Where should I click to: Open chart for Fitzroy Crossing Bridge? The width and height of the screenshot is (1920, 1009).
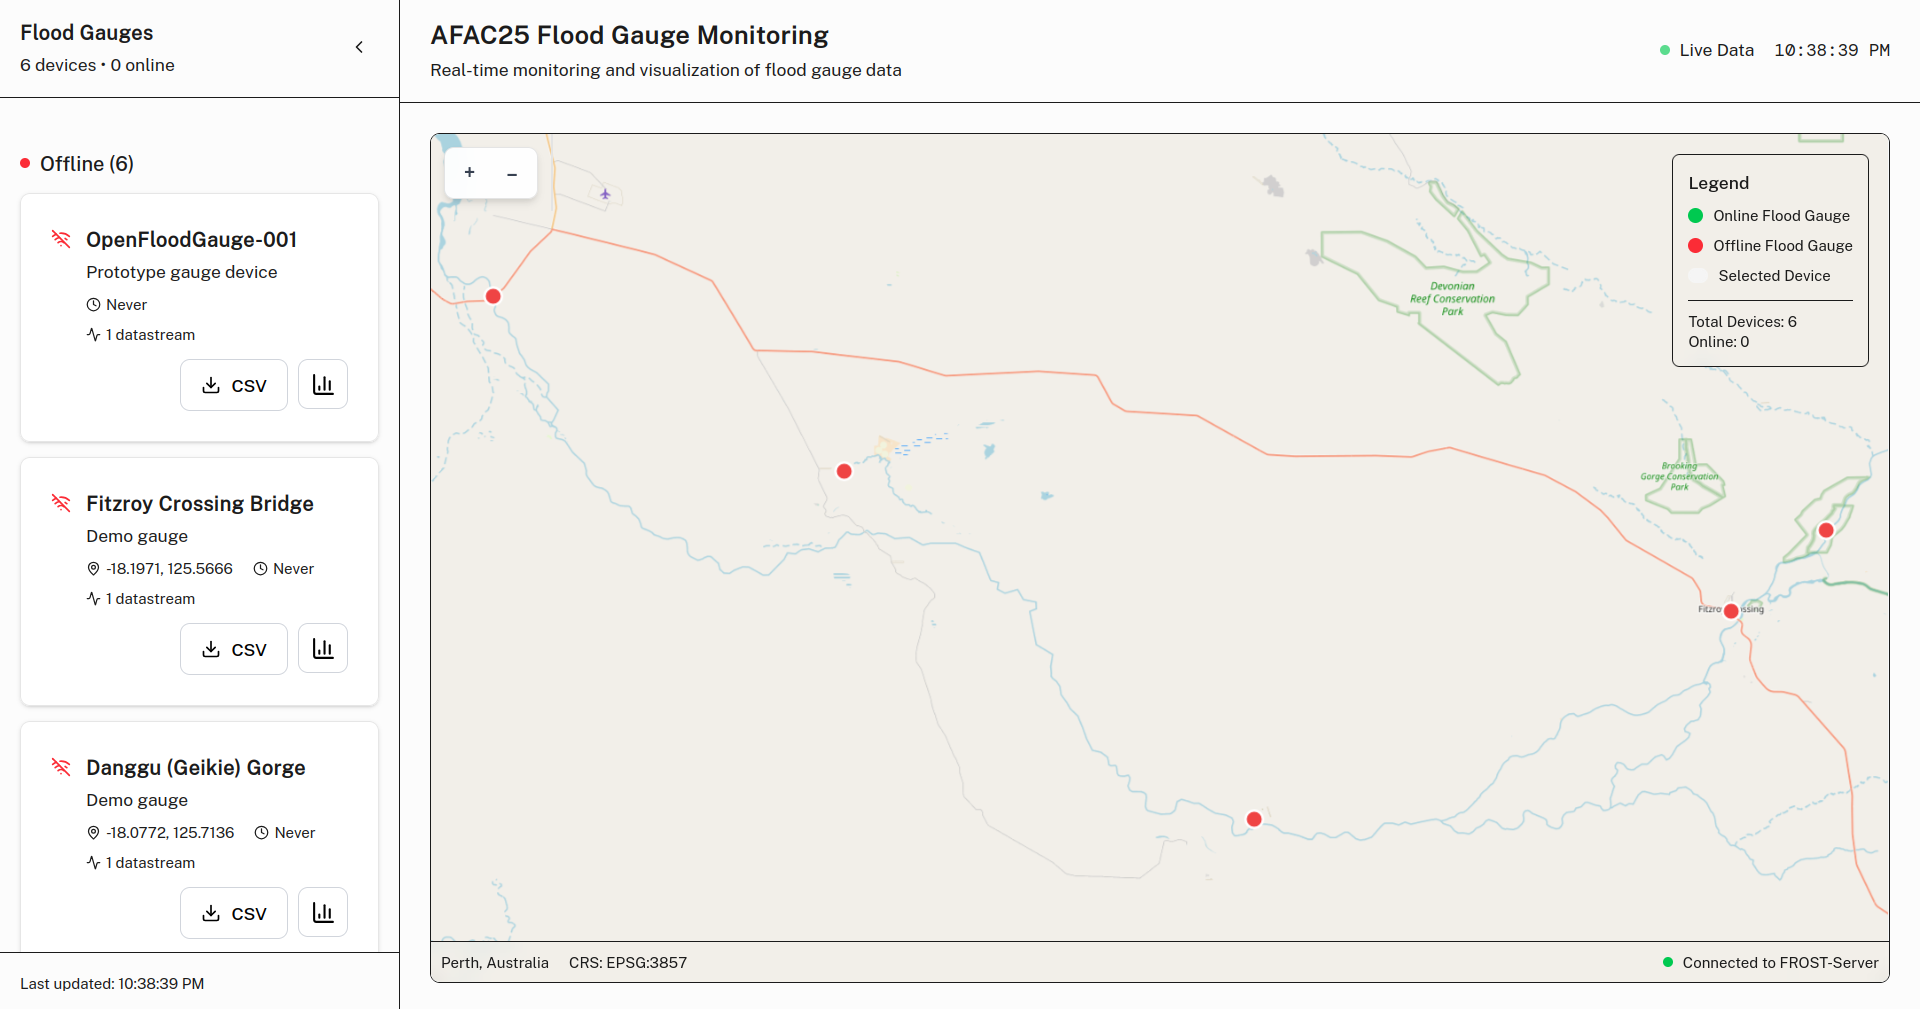[323, 649]
